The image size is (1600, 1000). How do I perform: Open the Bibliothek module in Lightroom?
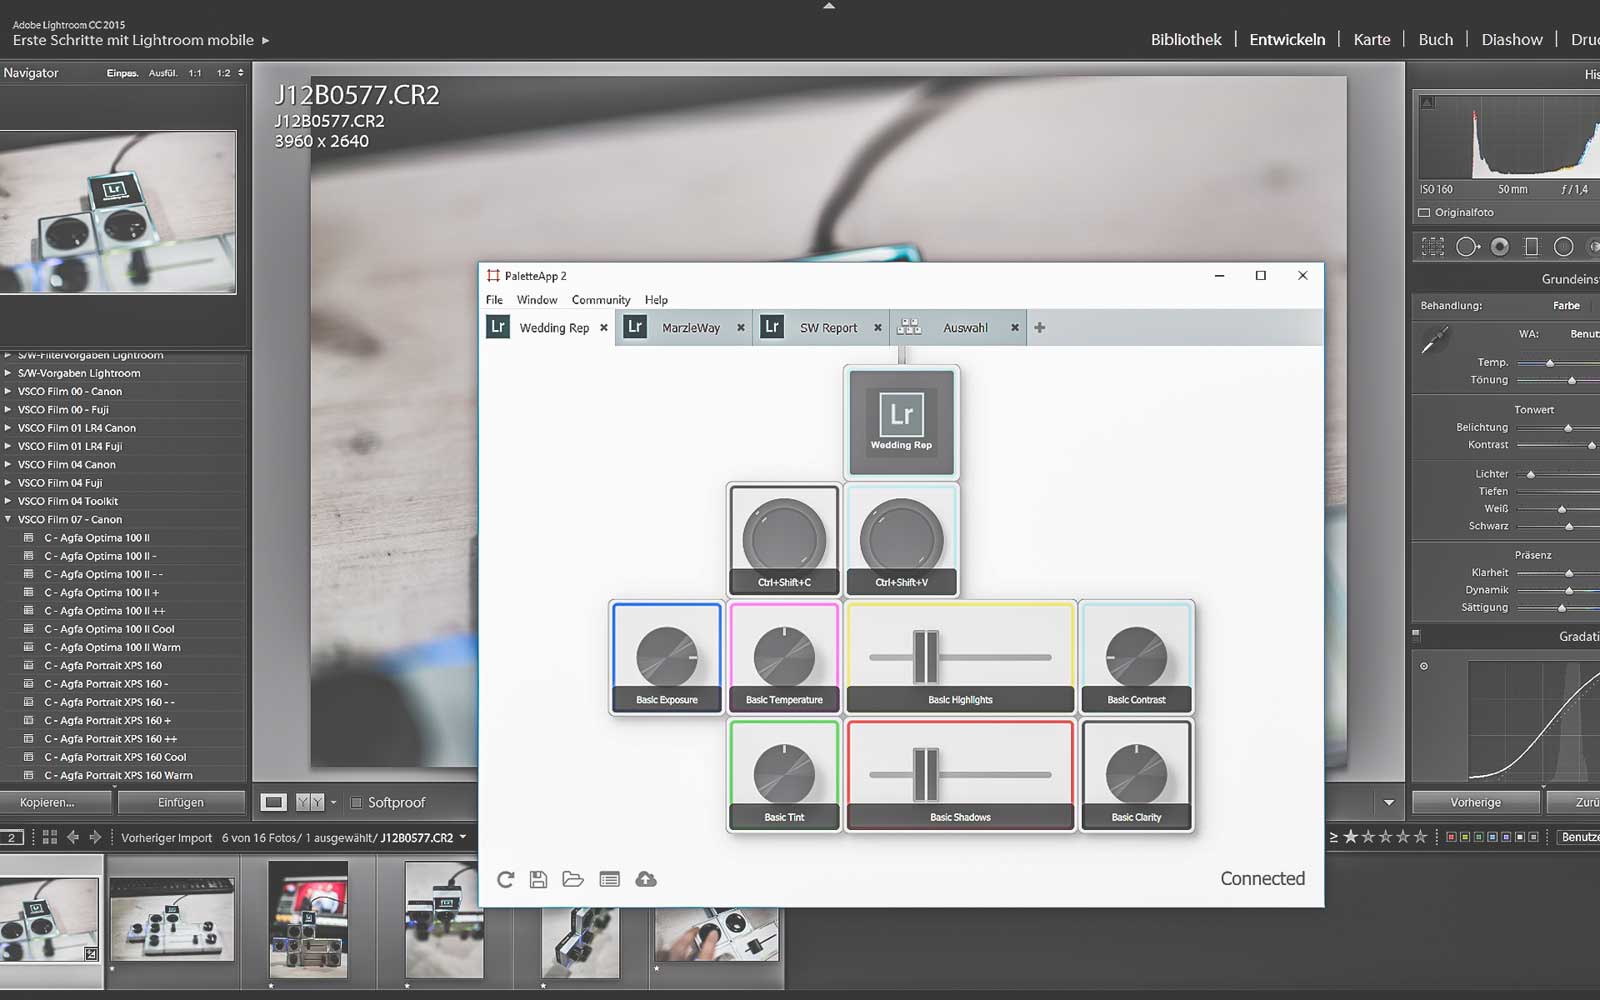tap(1186, 40)
